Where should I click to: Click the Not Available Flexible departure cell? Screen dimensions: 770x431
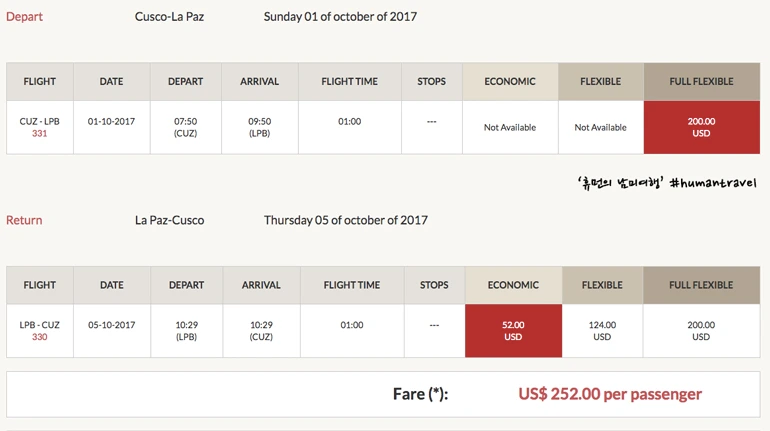tap(600, 128)
